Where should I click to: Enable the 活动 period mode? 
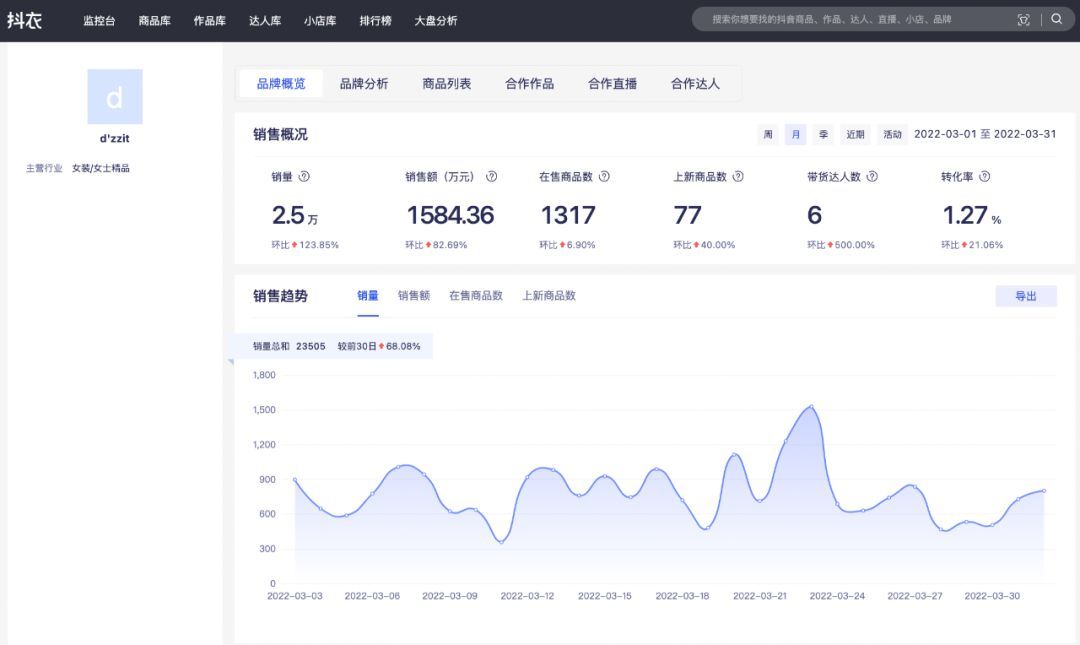[891, 133]
